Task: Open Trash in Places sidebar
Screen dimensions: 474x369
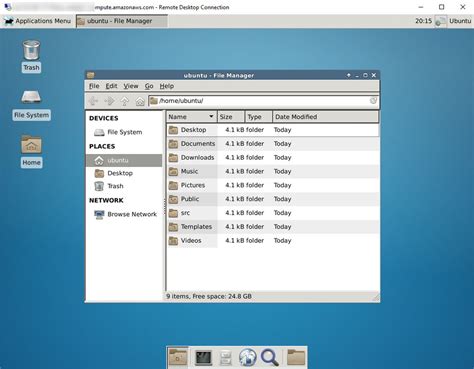Action: [x=109, y=186]
